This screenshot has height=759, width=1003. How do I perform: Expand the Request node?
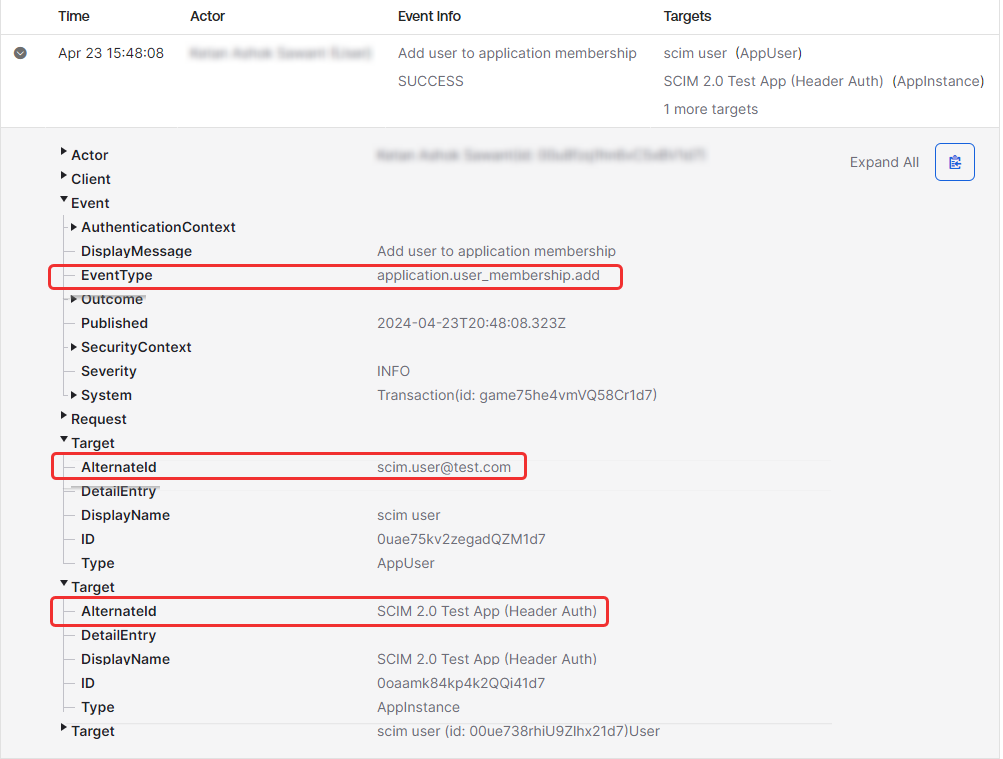pos(65,417)
